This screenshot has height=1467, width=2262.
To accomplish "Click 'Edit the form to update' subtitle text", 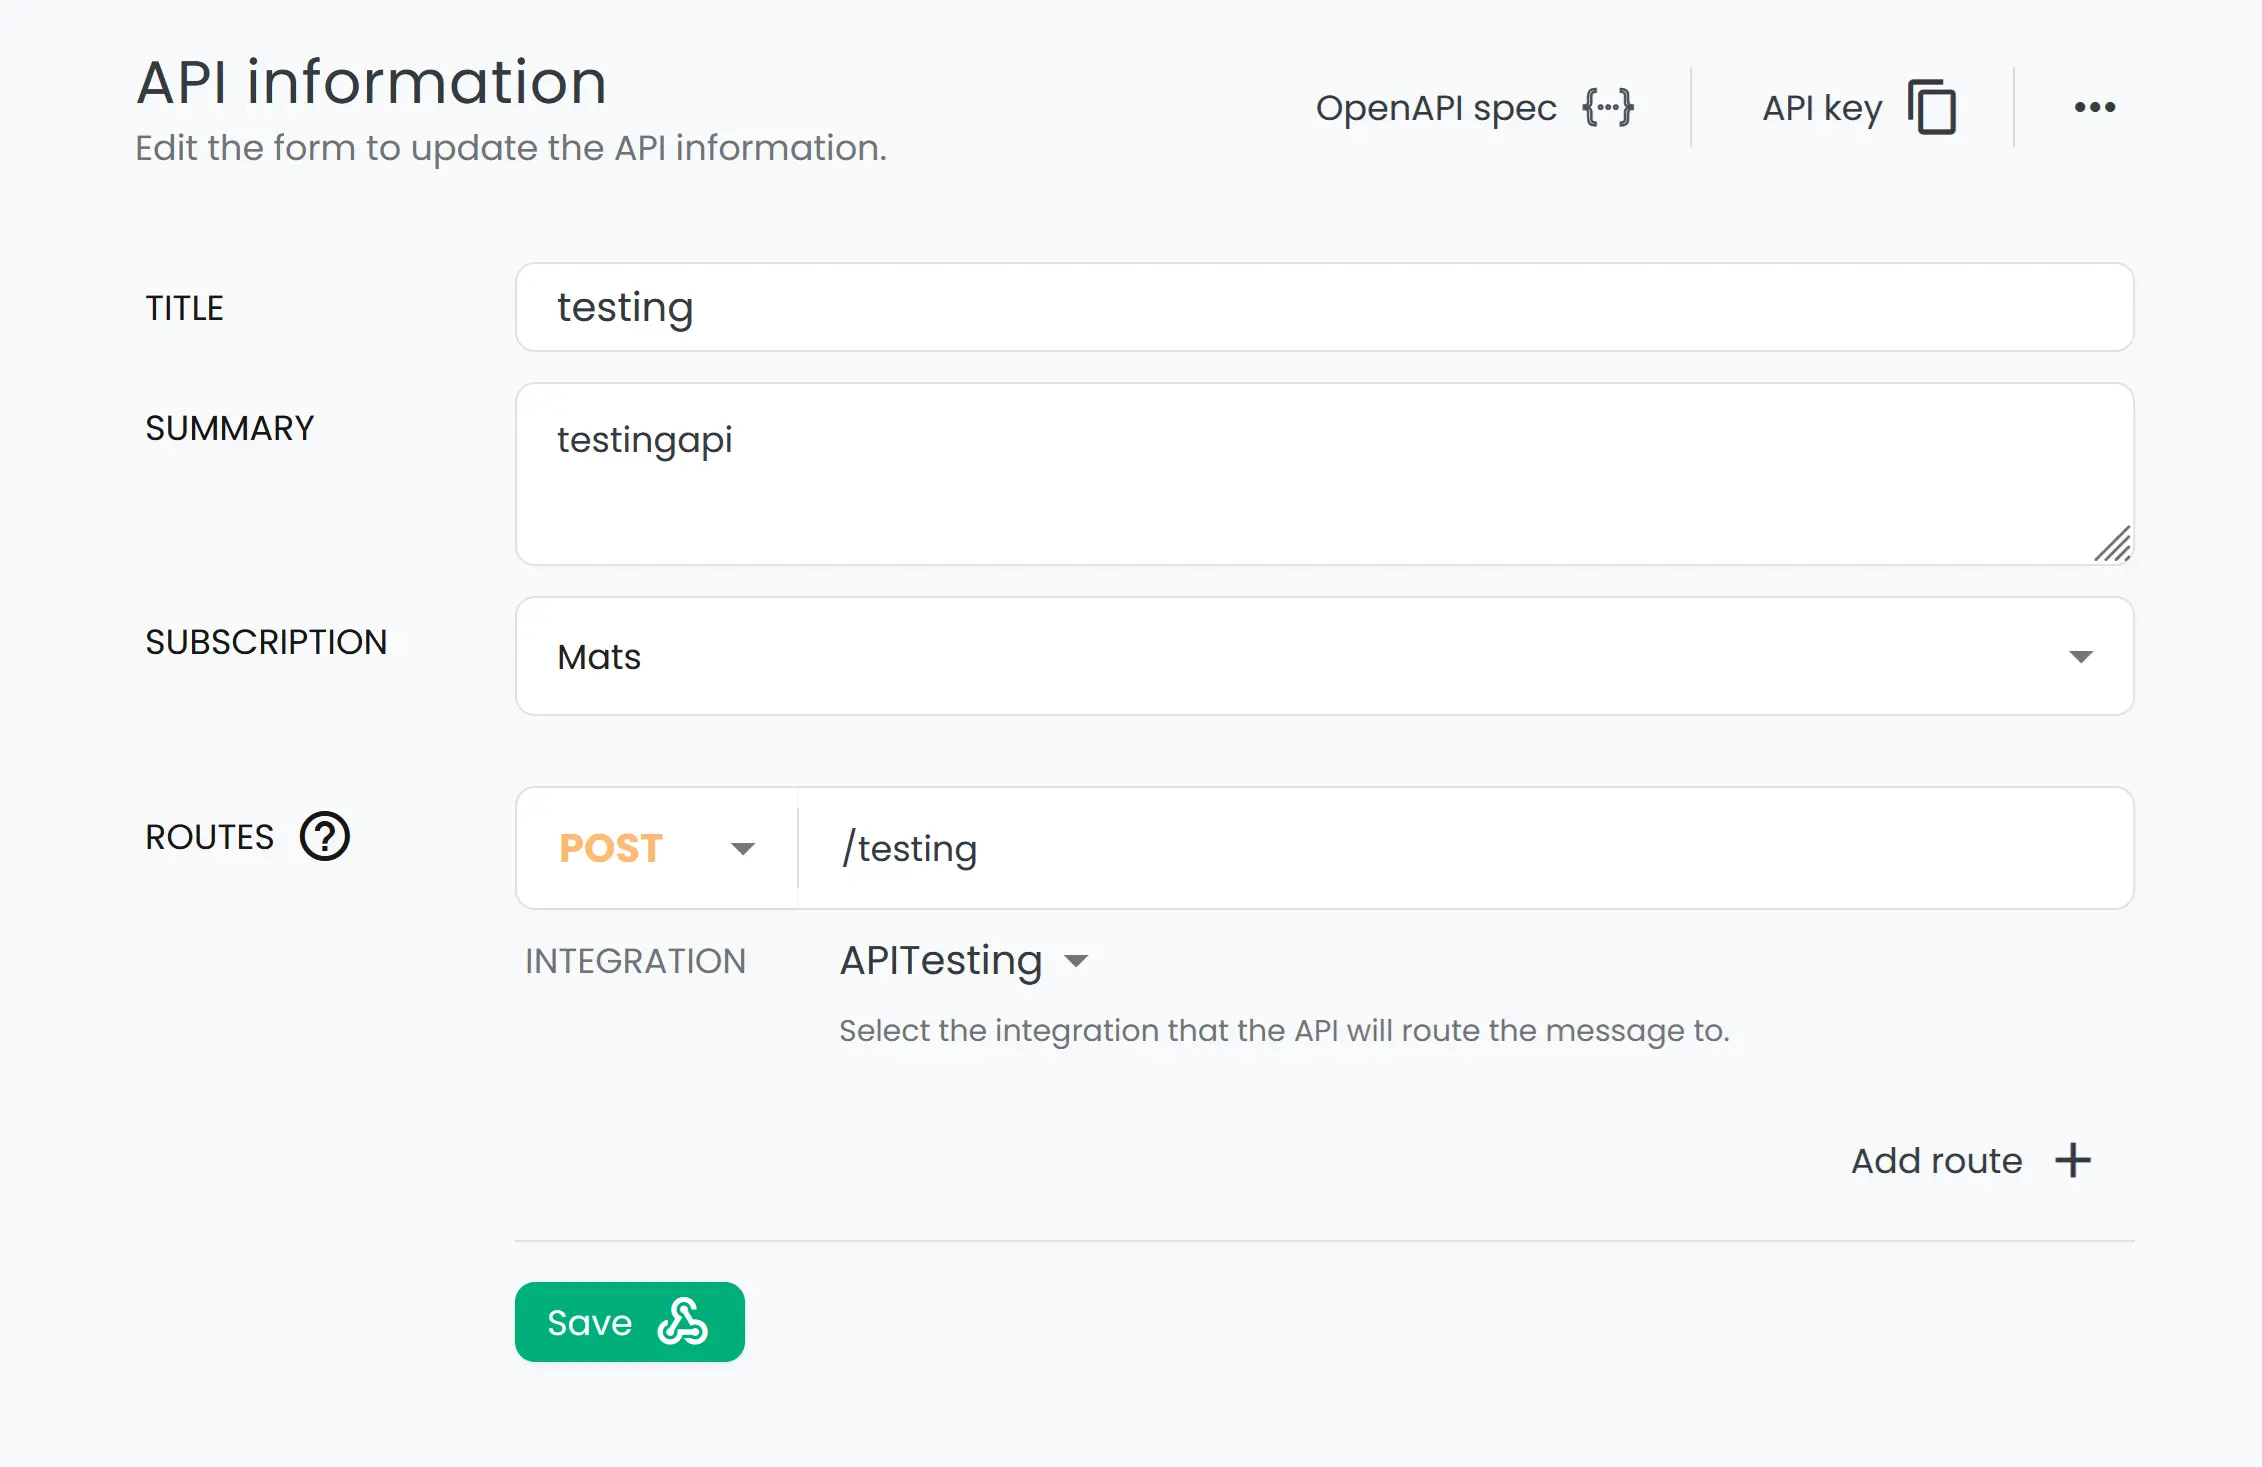I will (x=511, y=148).
